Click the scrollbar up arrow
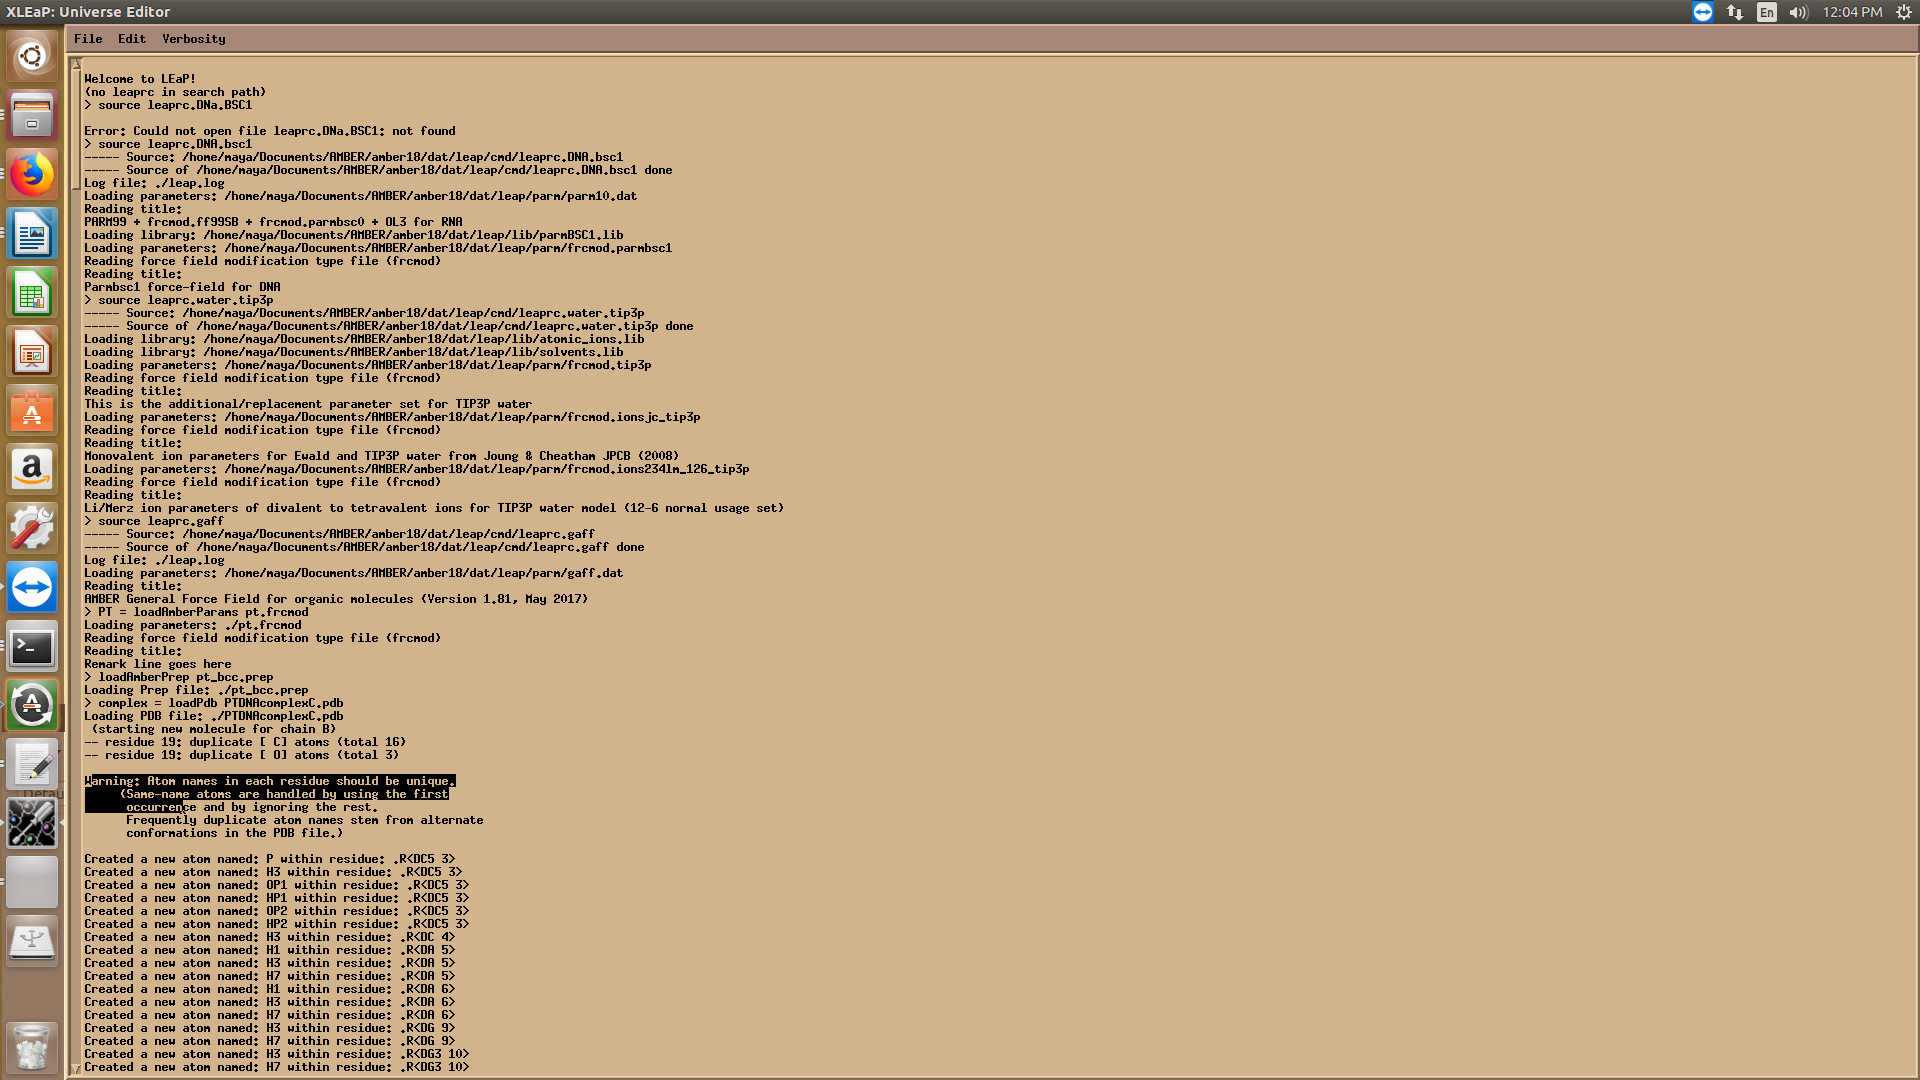The height and width of the screenshot is (1080, 1920). point(76,64)
